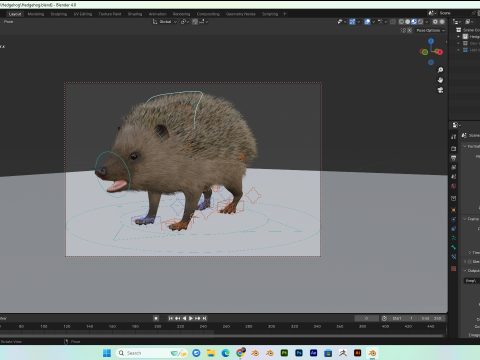This screenshot has height=360, width=480.
Task: Collapse the Format panel in properties
Action: (x=465, y=146)
